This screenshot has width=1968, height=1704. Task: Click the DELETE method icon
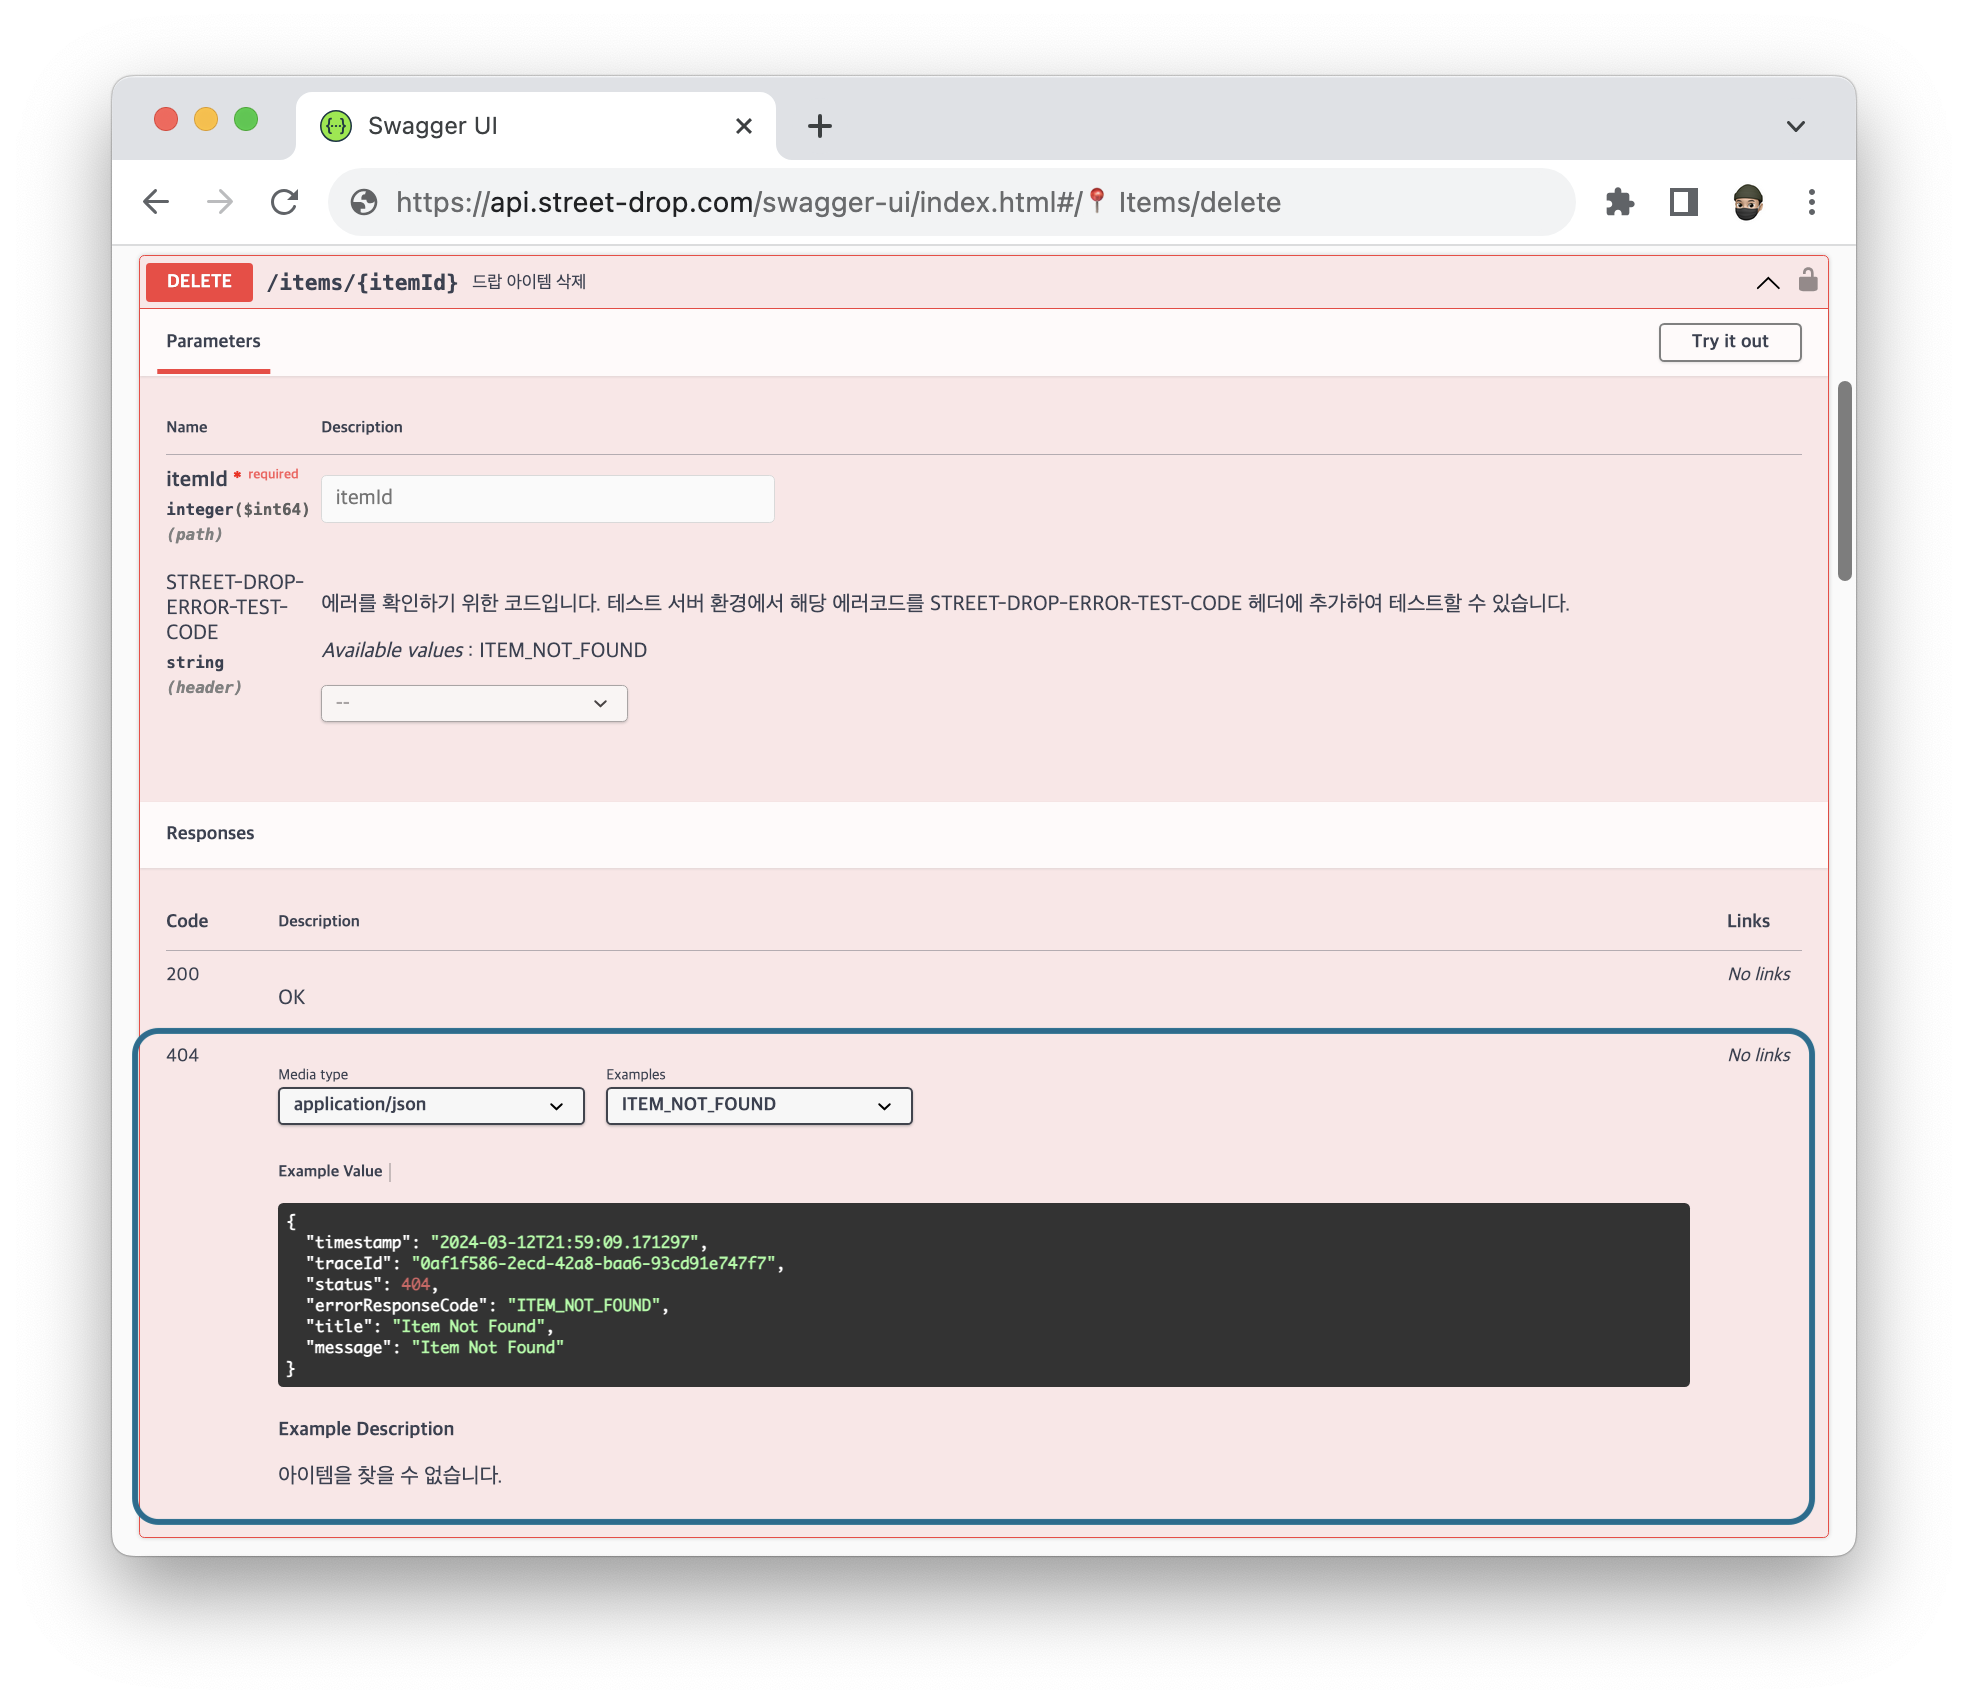(197, 280)
